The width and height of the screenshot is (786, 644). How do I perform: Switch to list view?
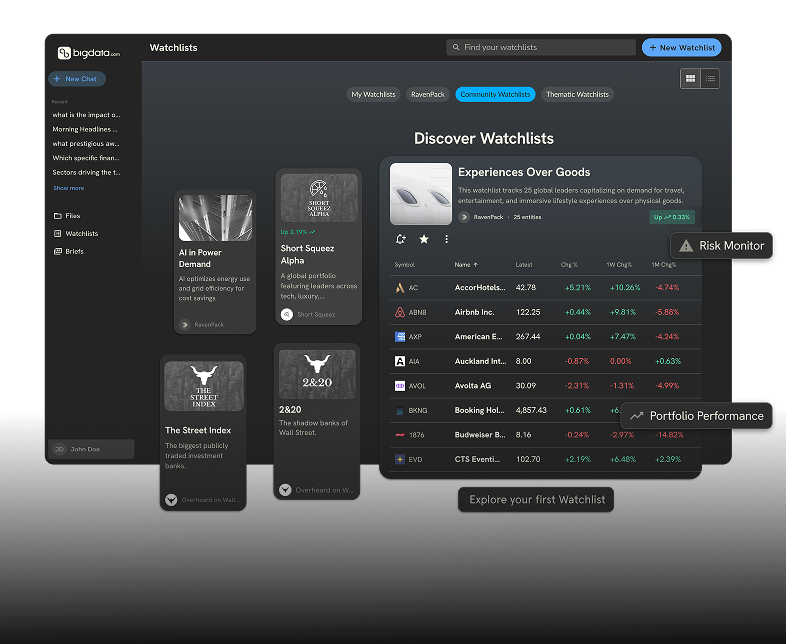click(x=710, y=78)
